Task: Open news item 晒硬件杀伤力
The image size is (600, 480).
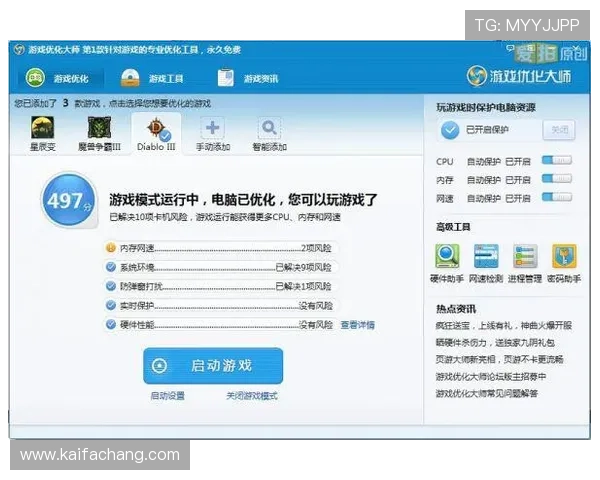Action: (x=495, y=342)
